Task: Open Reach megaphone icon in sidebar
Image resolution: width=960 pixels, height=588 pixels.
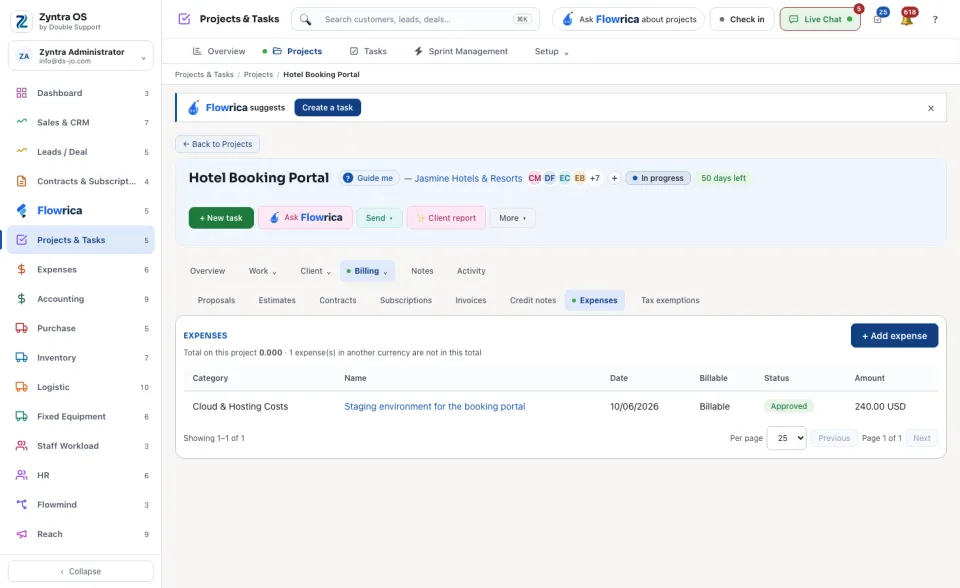Action: [x=21, y=534]
